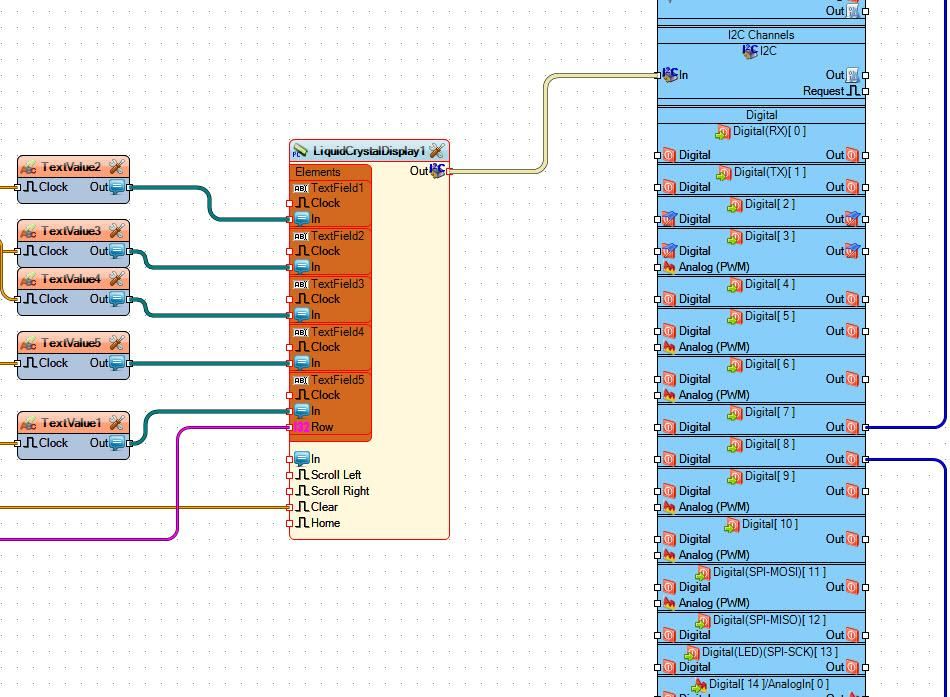
Task: Click TextField5 Row integer pin icon
Action: click(x=301, y=427)
